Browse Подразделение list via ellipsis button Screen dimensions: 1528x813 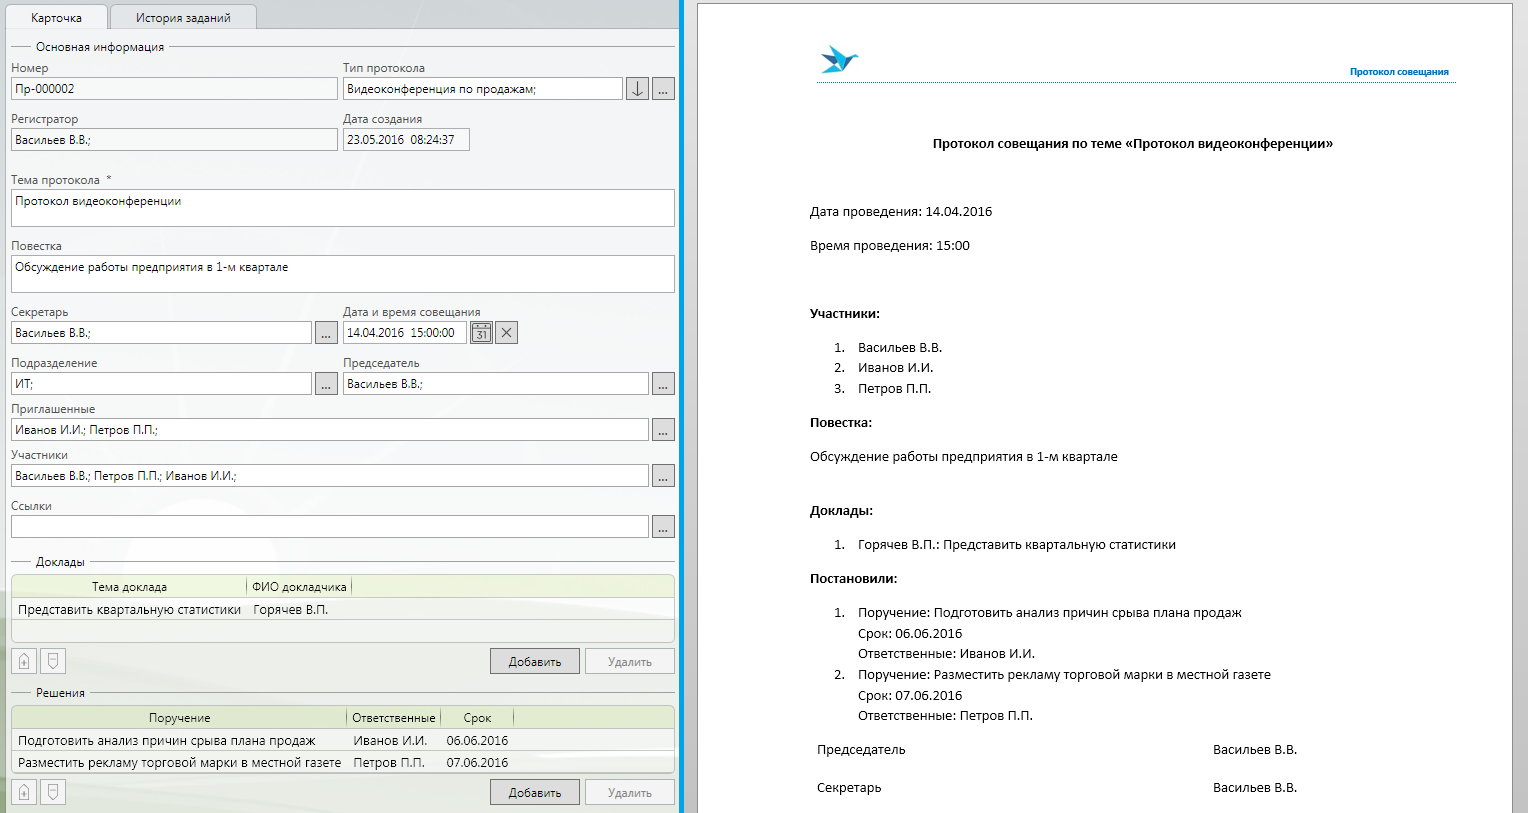coord(326,384)
